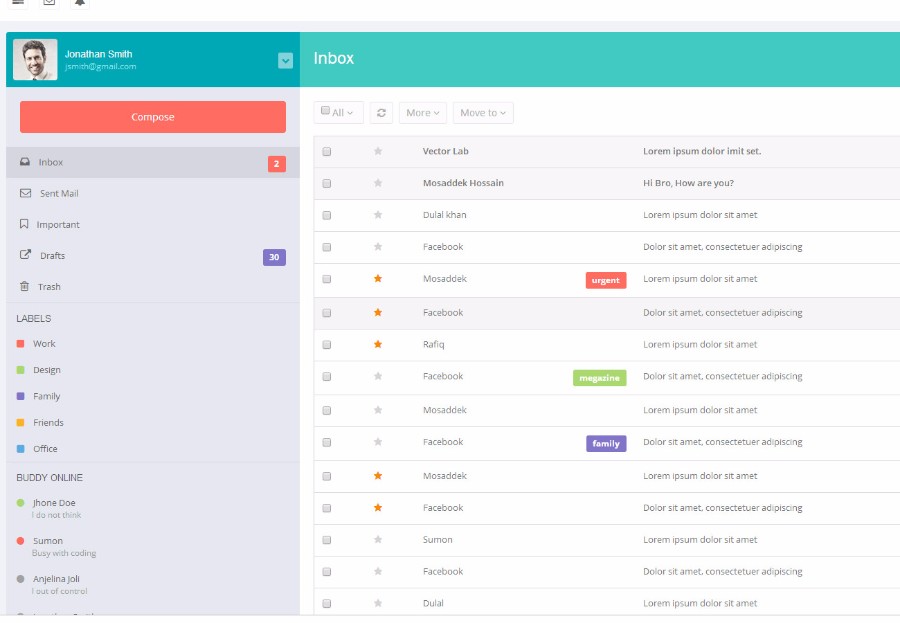Viewport: 900px width, 623px height.
Task: Open the Move to dropdown
Action: tap(483, 113)
